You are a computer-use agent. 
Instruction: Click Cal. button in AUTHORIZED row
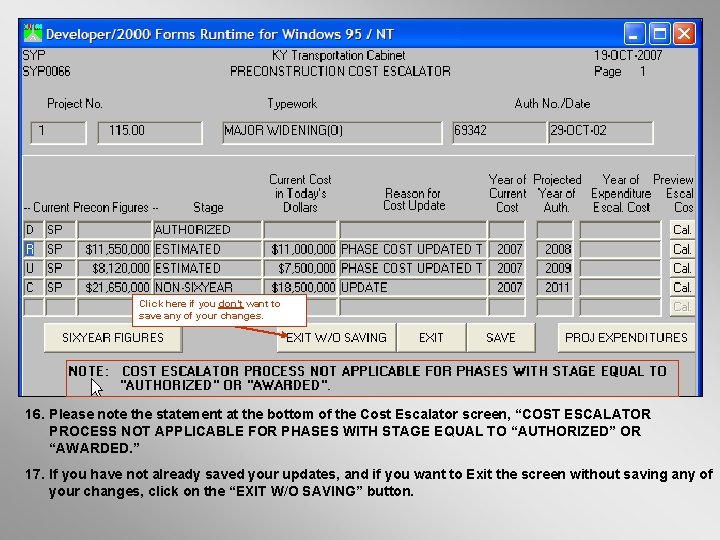[682, 230]
